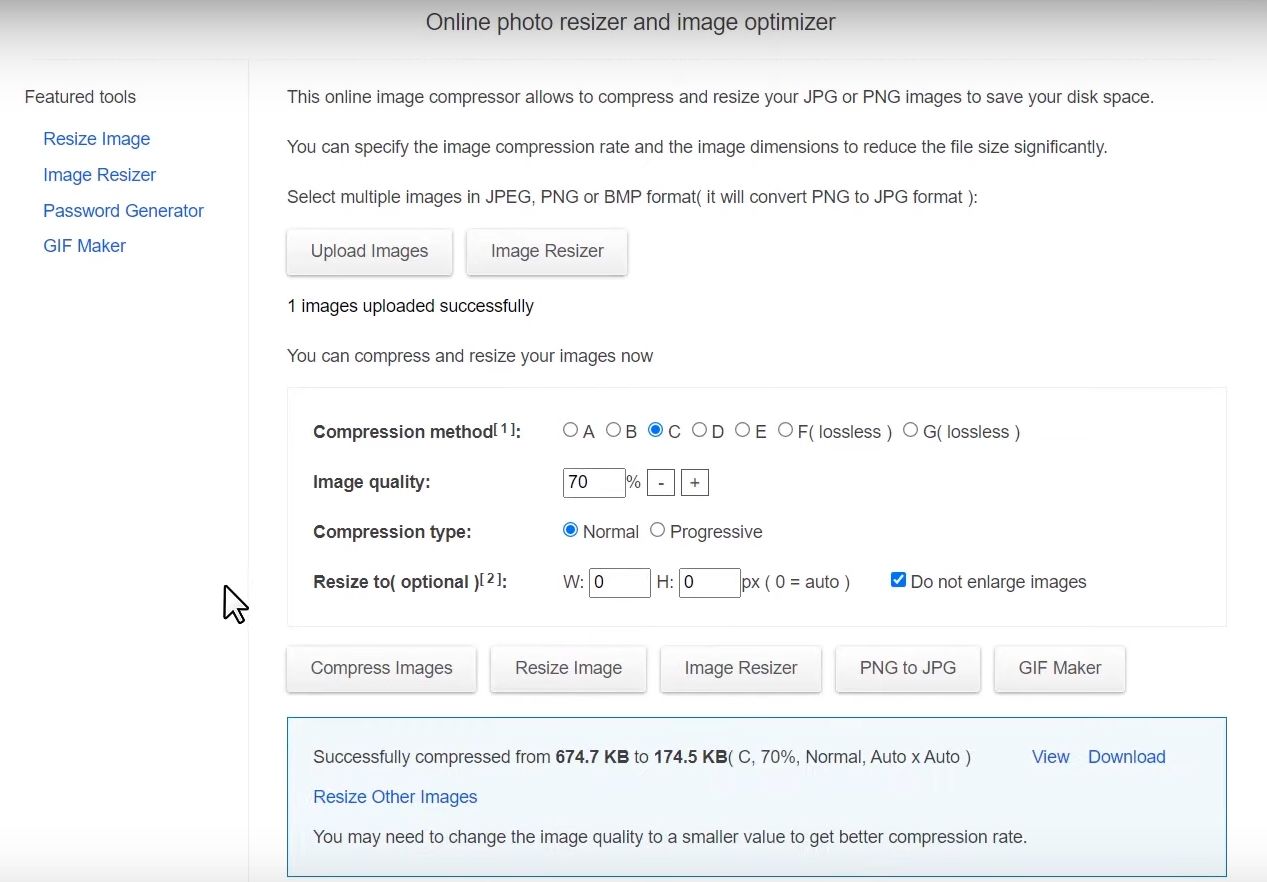Viewport: 1267px width, 882px height.
Task: Focus the resize height field
Action: coord(710,582)
